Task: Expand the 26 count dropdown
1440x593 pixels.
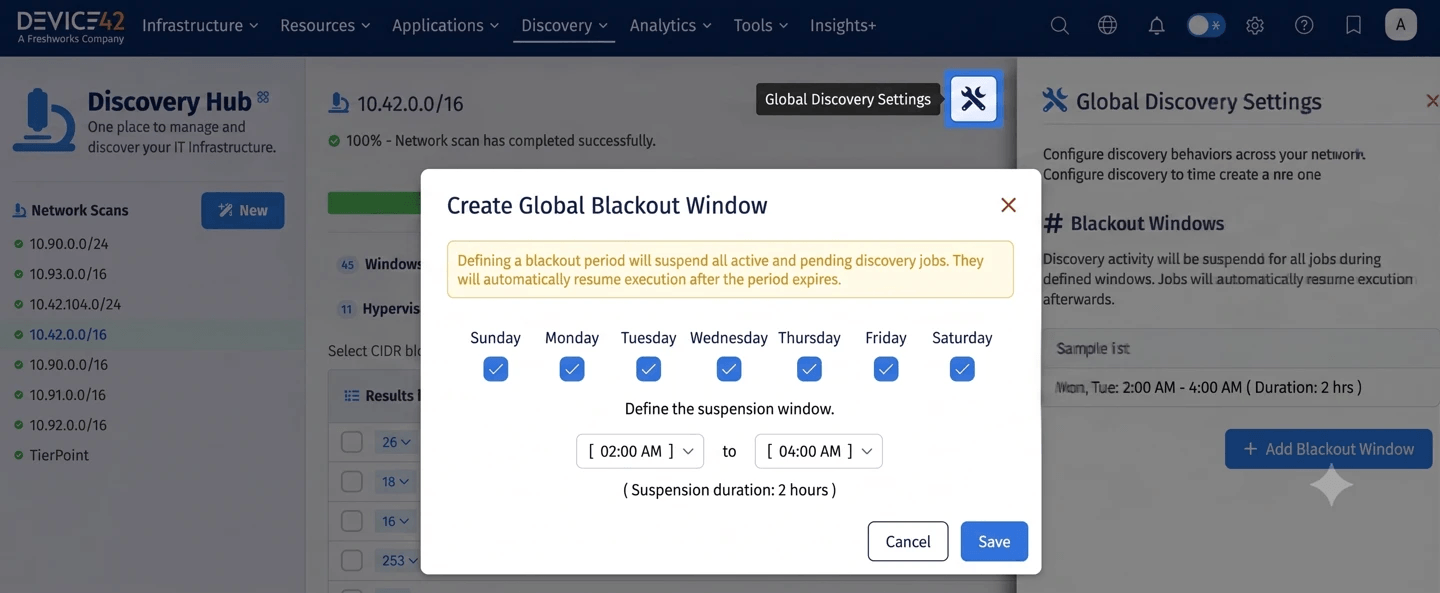Action: click(395, 442)
